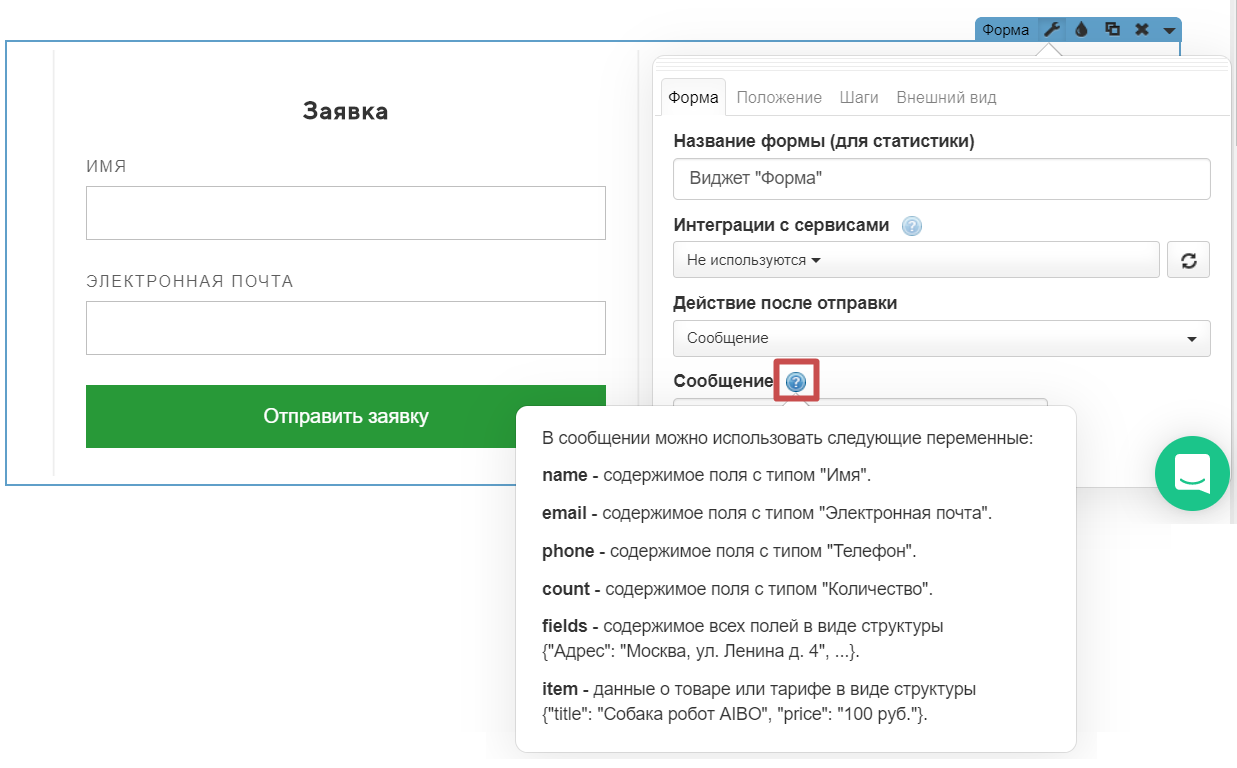Switch to the Положение tab
The height and width of the screenshot is (768, 1237).
tap(779, 97)
